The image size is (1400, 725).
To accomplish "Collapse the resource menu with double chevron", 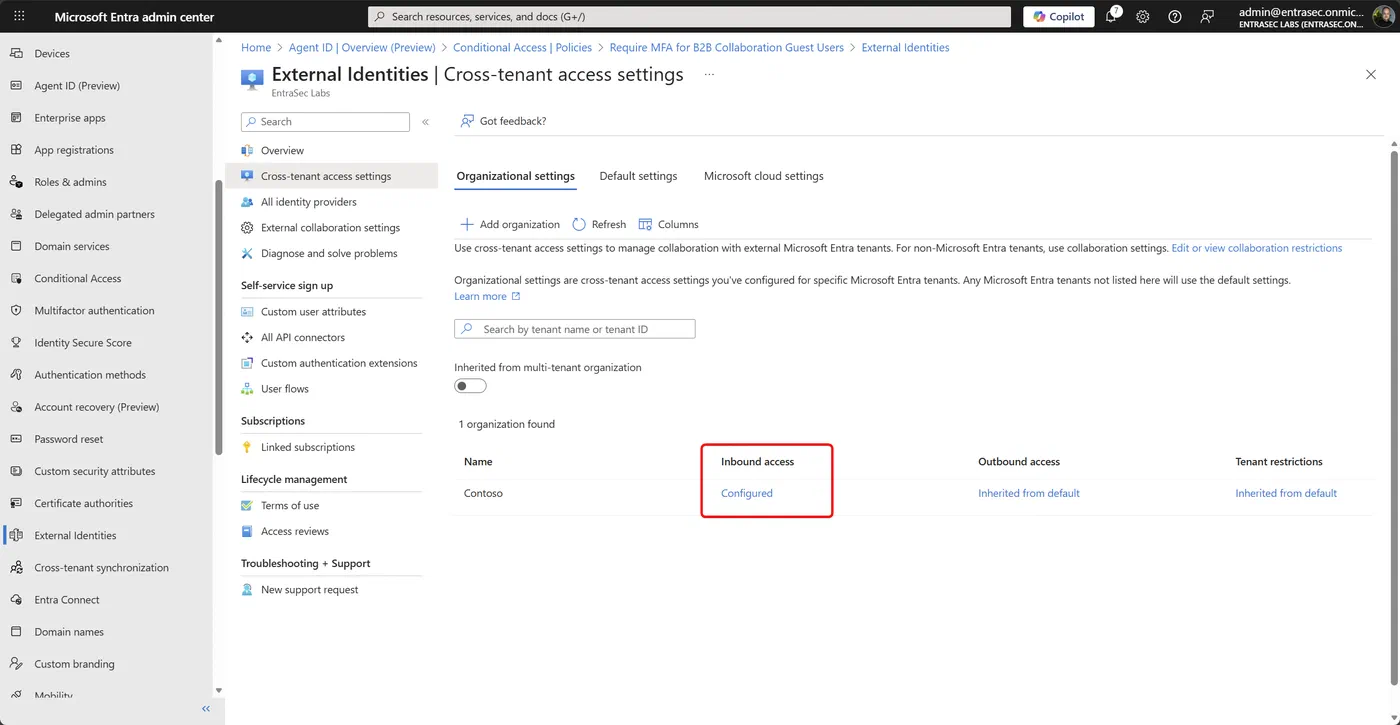I will tap(425, 122).
